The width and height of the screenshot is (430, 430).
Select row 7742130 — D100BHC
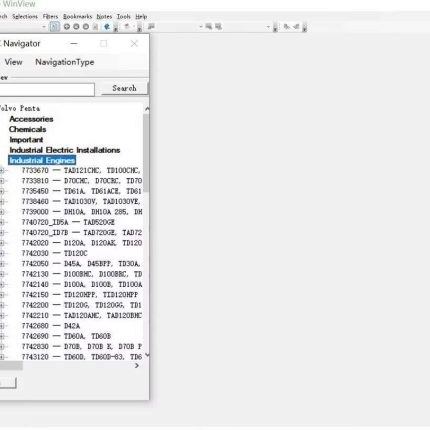(82, 274)
